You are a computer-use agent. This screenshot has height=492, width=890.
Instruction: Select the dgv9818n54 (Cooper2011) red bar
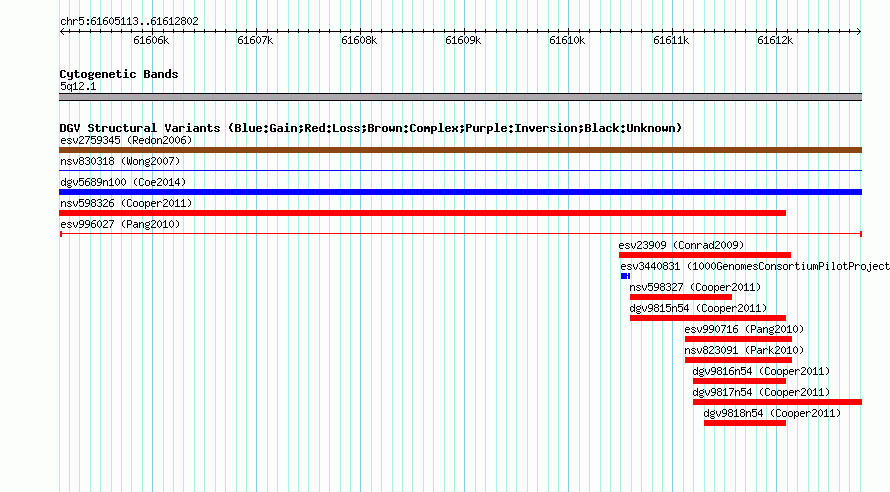745,423
